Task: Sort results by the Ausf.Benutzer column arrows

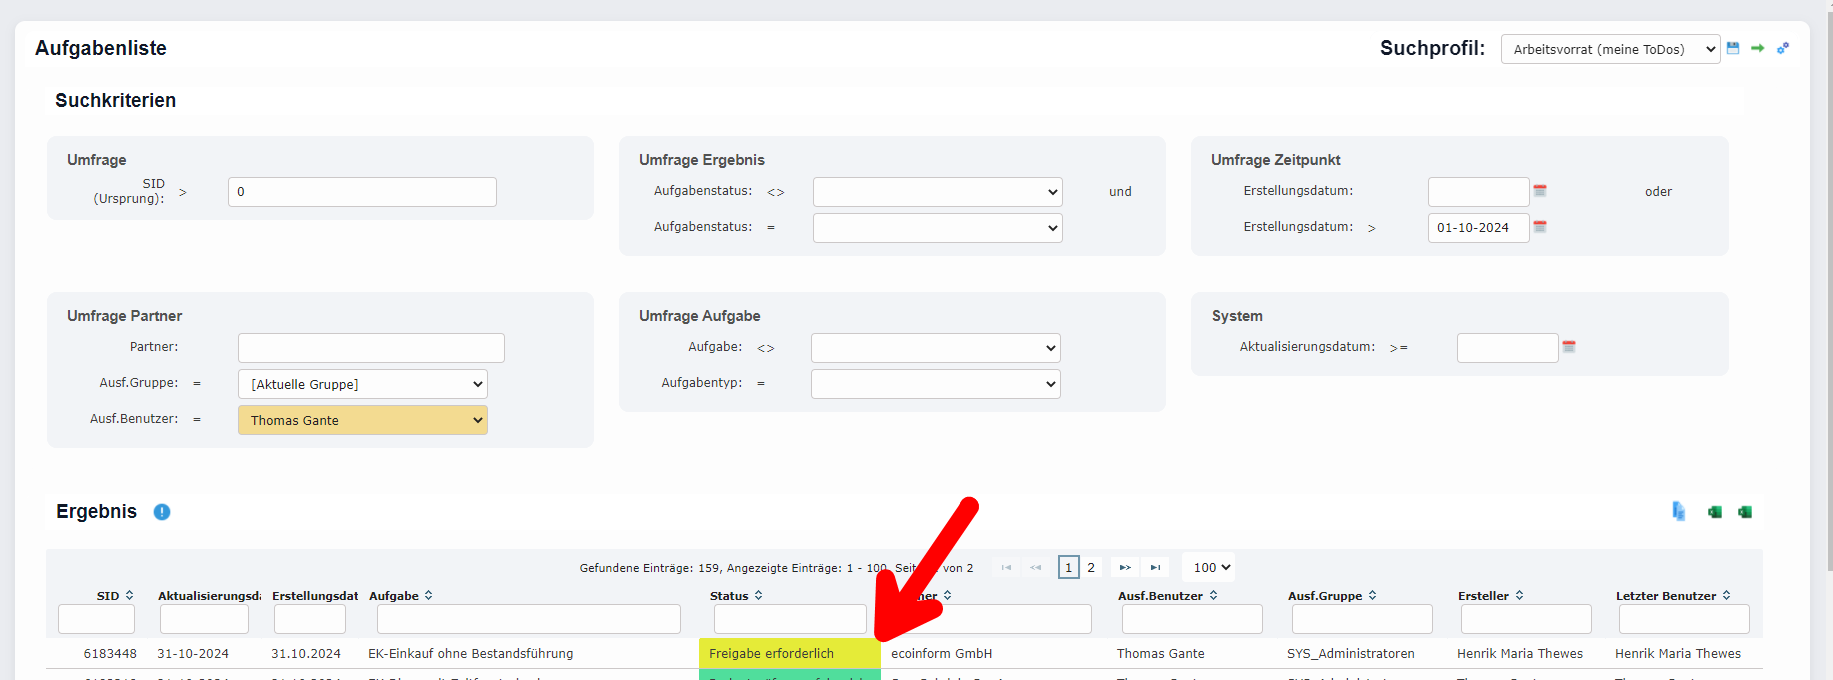Action: click(x=1213, y=595)
